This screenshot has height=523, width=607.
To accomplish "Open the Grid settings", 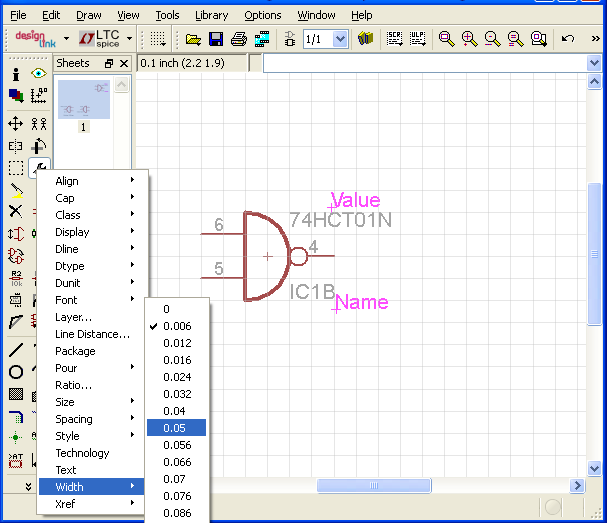I will [x=158, y=39].
